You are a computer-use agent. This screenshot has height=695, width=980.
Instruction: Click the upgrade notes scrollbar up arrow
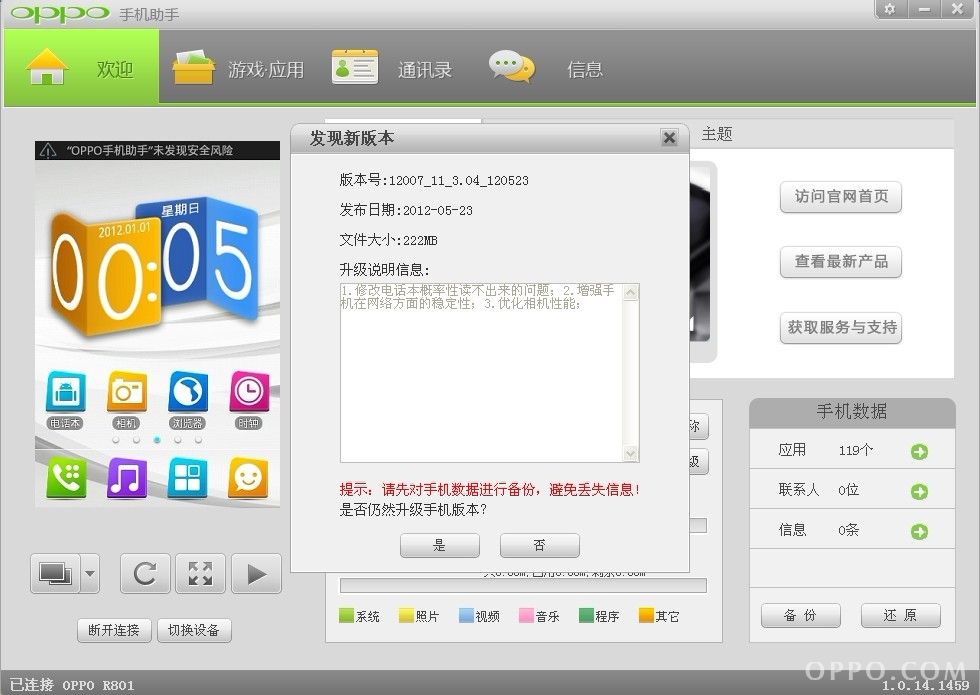(x=631, y=291)
